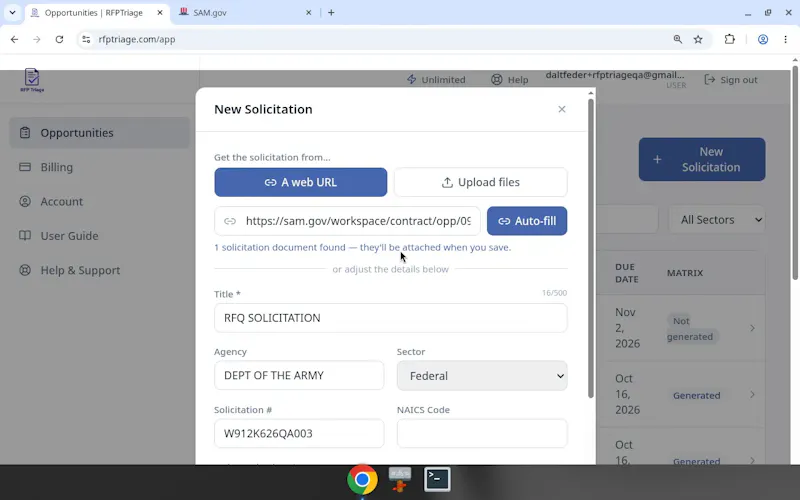Click the Sign out button

pos(731,80)
